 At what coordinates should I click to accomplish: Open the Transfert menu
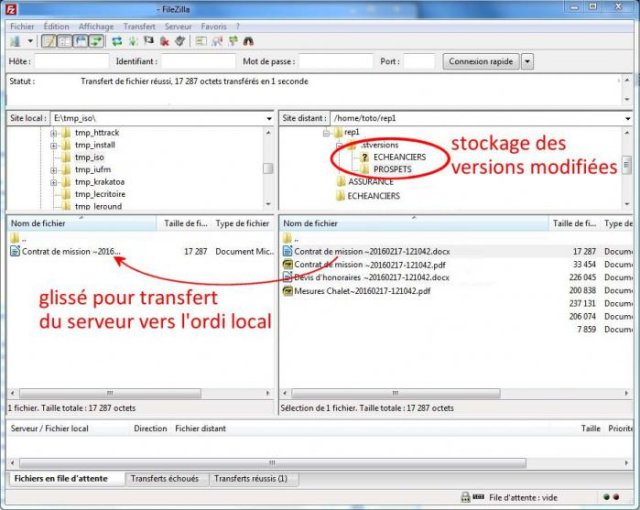[139, 25]
